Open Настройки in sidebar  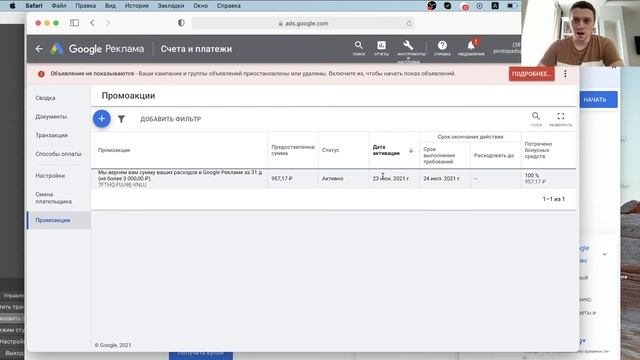click(x=50, y=176)
